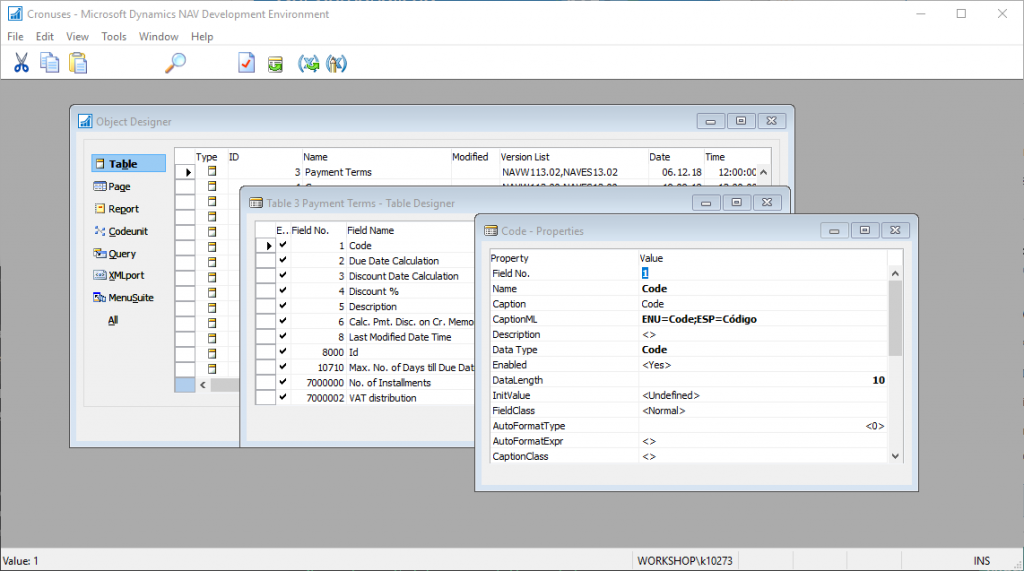Image resolution: width=1024 pixels, height=571 pixels.
Task: Select Page in the Object Designer list
Action: (x=119, y=186)
